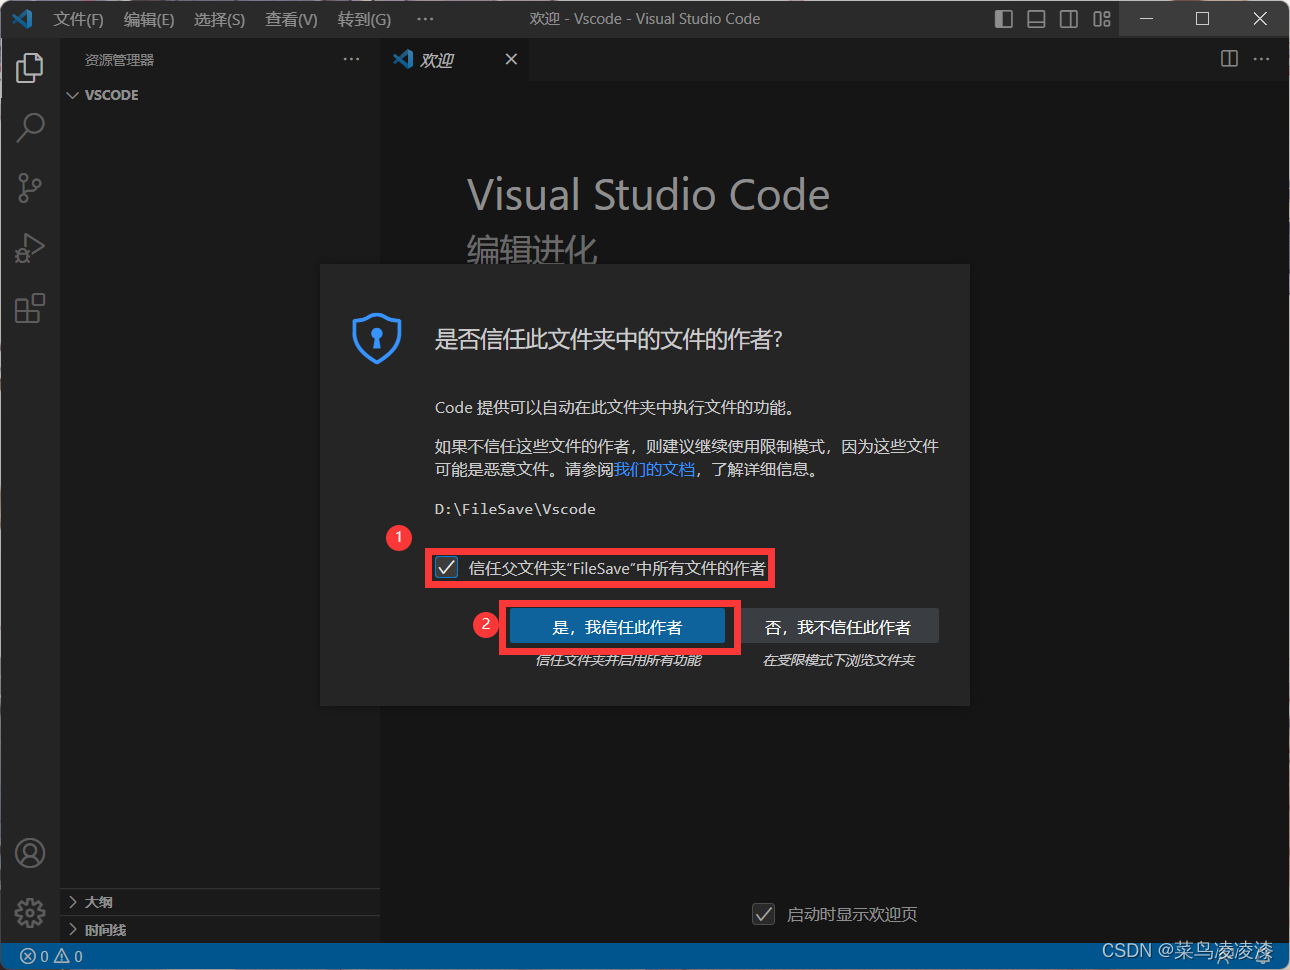Open the 转到(G) menu

click(364, 19)
